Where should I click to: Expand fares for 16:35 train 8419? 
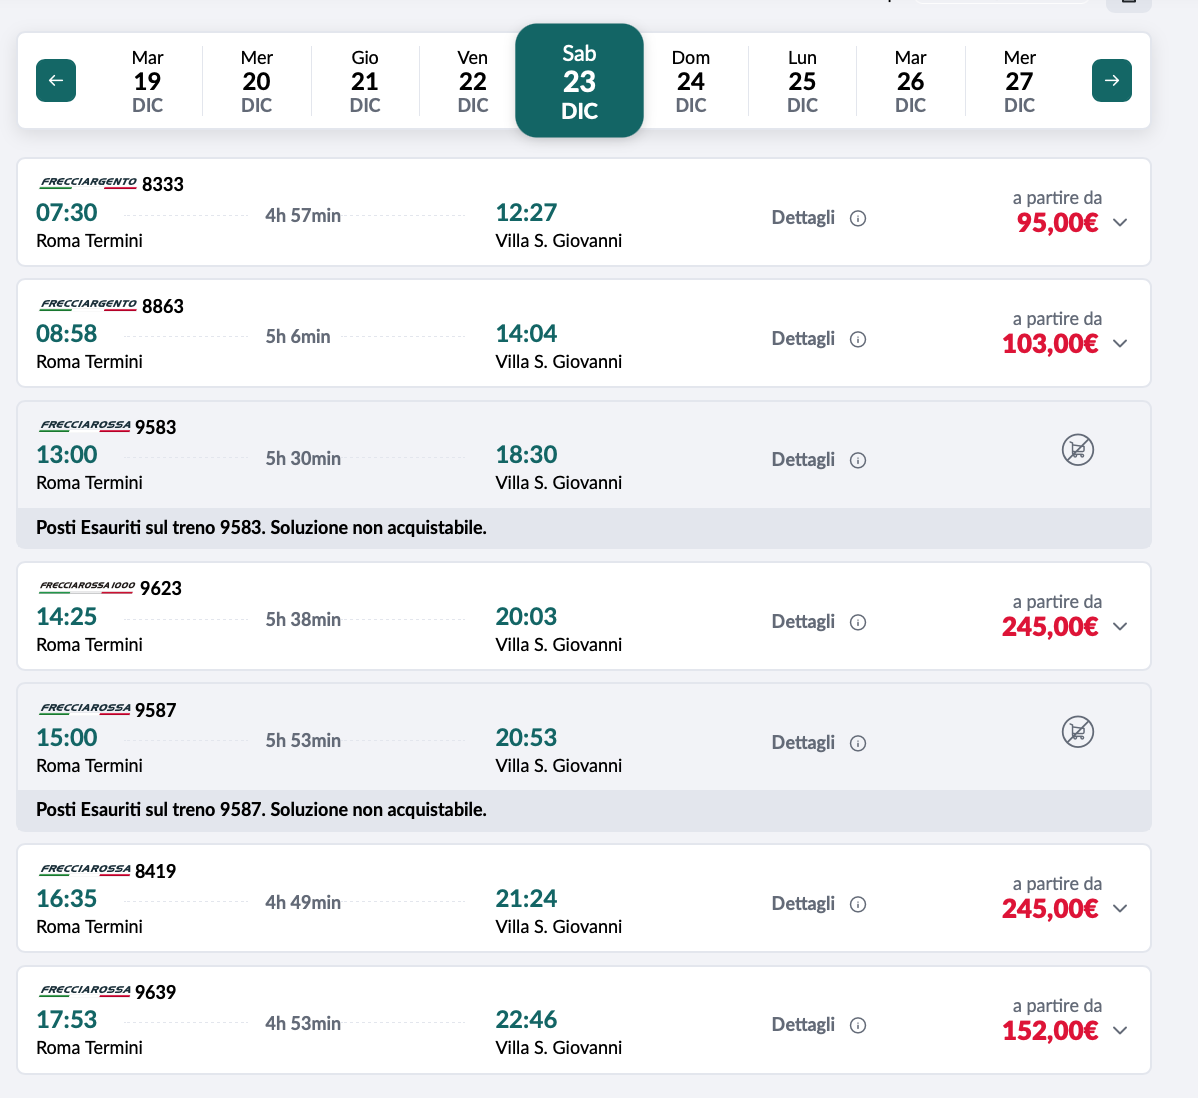click(x=1120, y=908)
